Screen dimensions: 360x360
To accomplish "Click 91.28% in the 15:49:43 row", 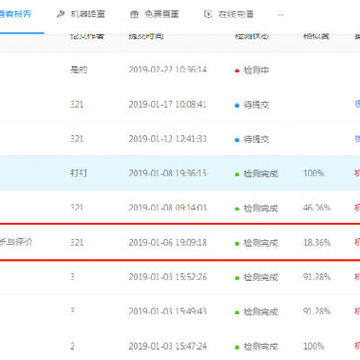I will [317, 312].
